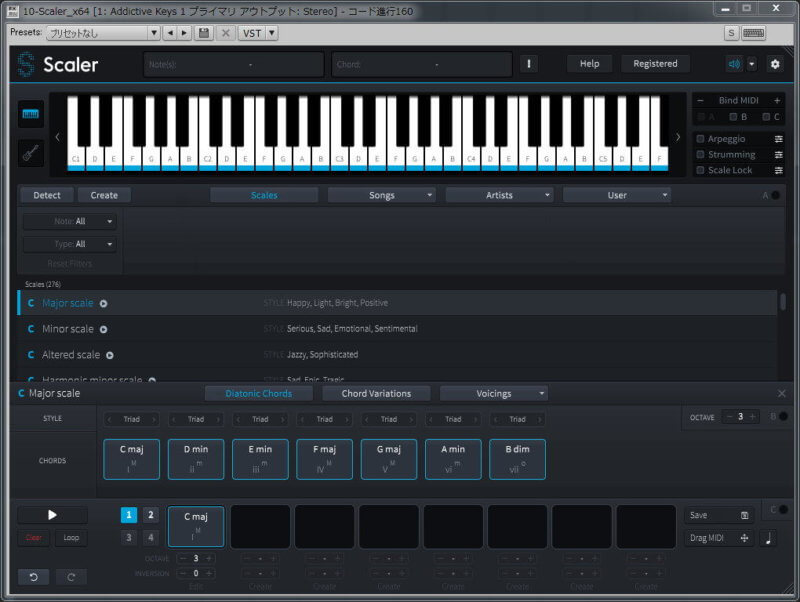Increase the chord panel OCTAVE value
Screen dimensions: 800x602
click(x=752, y=417)
